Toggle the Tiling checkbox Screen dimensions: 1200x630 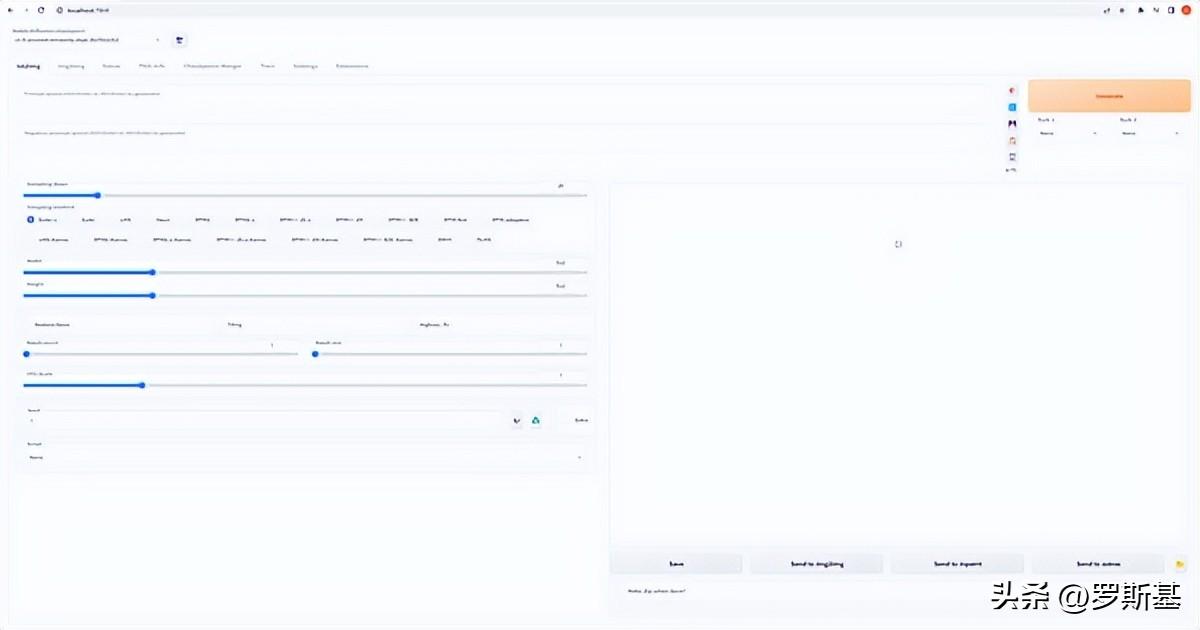[x=234, y=325]
